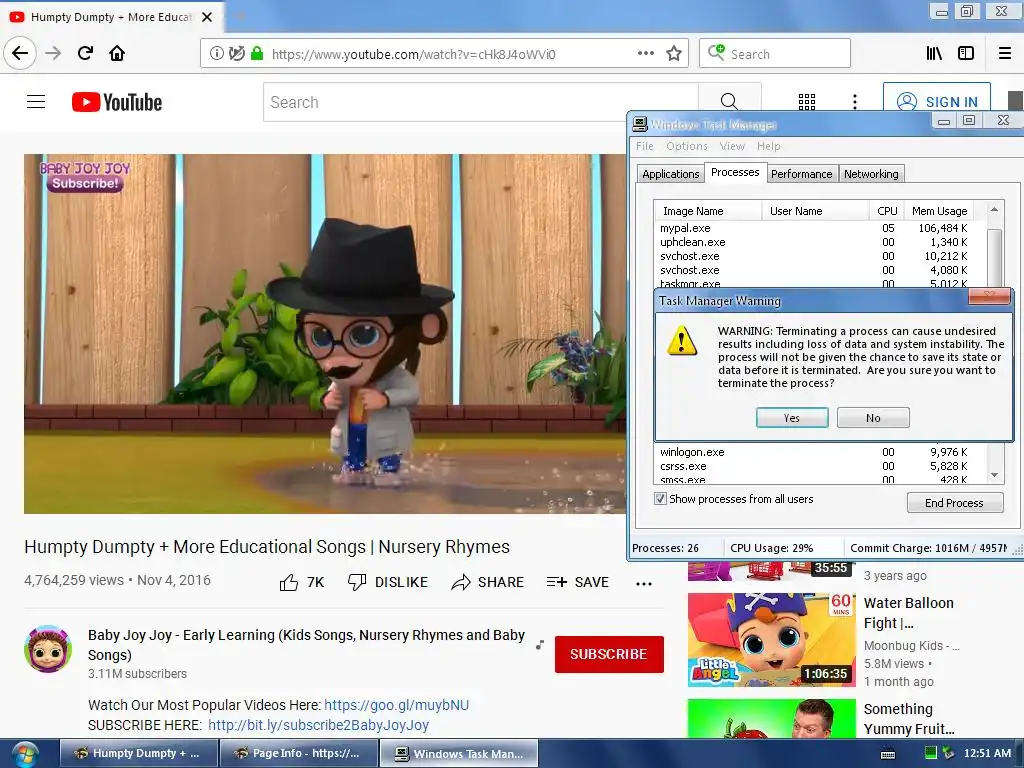Screen dimensions: 1024x768
Task: Open YouTube settings vertical dots icon
Action: coord(855,102)
